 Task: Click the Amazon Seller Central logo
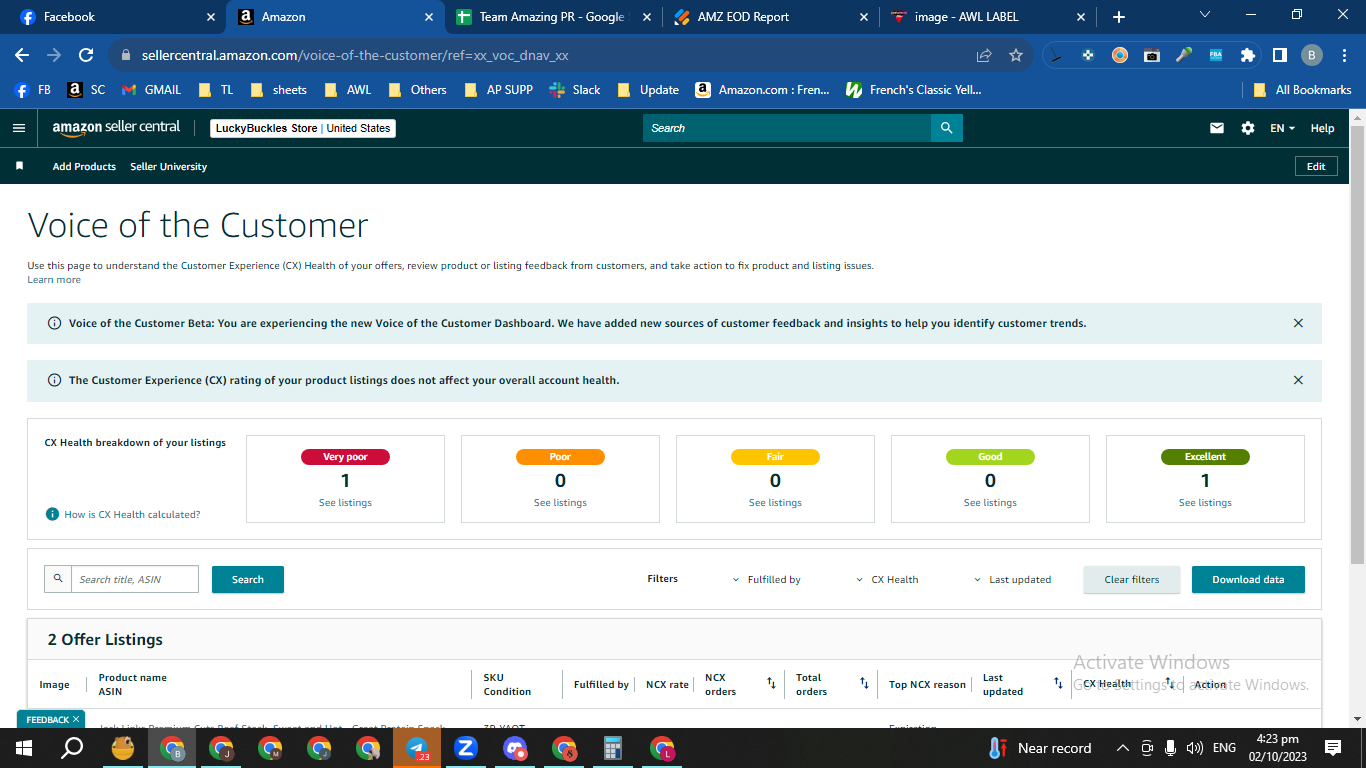click(x=116, y=128)
